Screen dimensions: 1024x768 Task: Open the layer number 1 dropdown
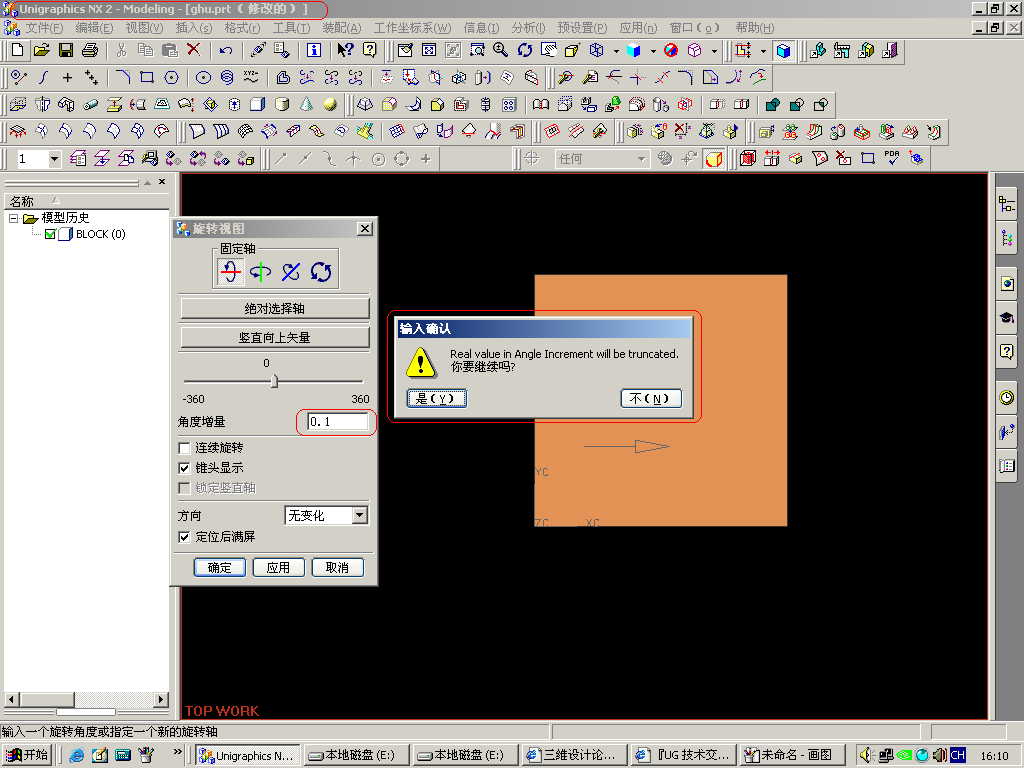[x=54, y=159]
